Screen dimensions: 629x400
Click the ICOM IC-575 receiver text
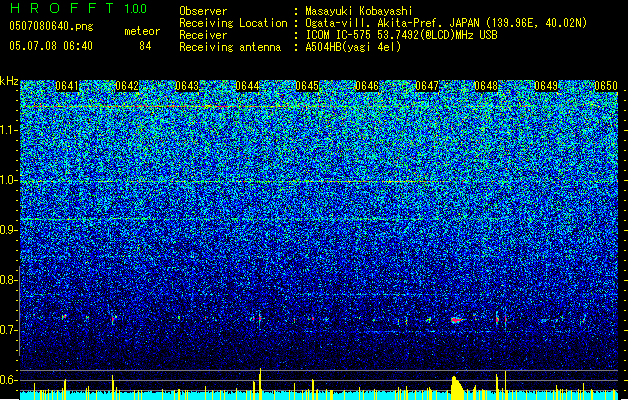[401, 35]
